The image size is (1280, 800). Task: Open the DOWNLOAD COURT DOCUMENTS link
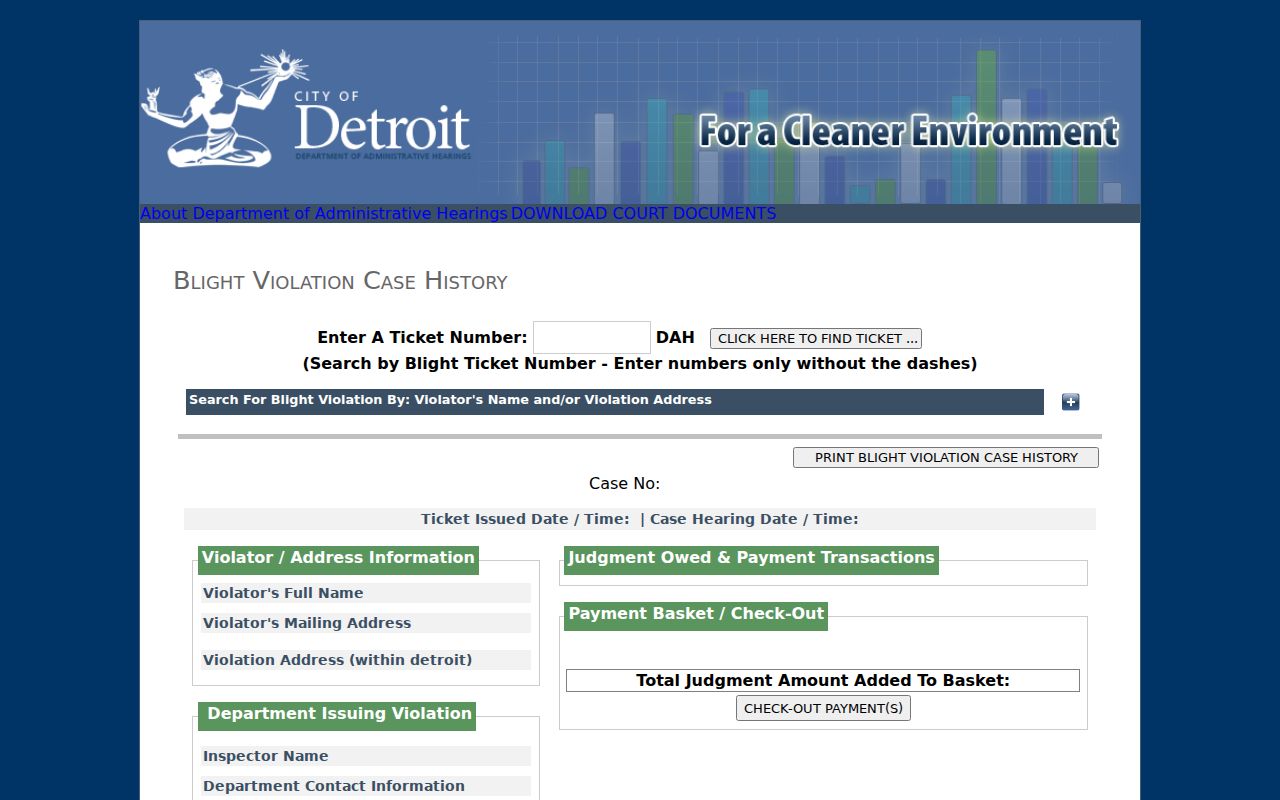[x=643, y=213]
